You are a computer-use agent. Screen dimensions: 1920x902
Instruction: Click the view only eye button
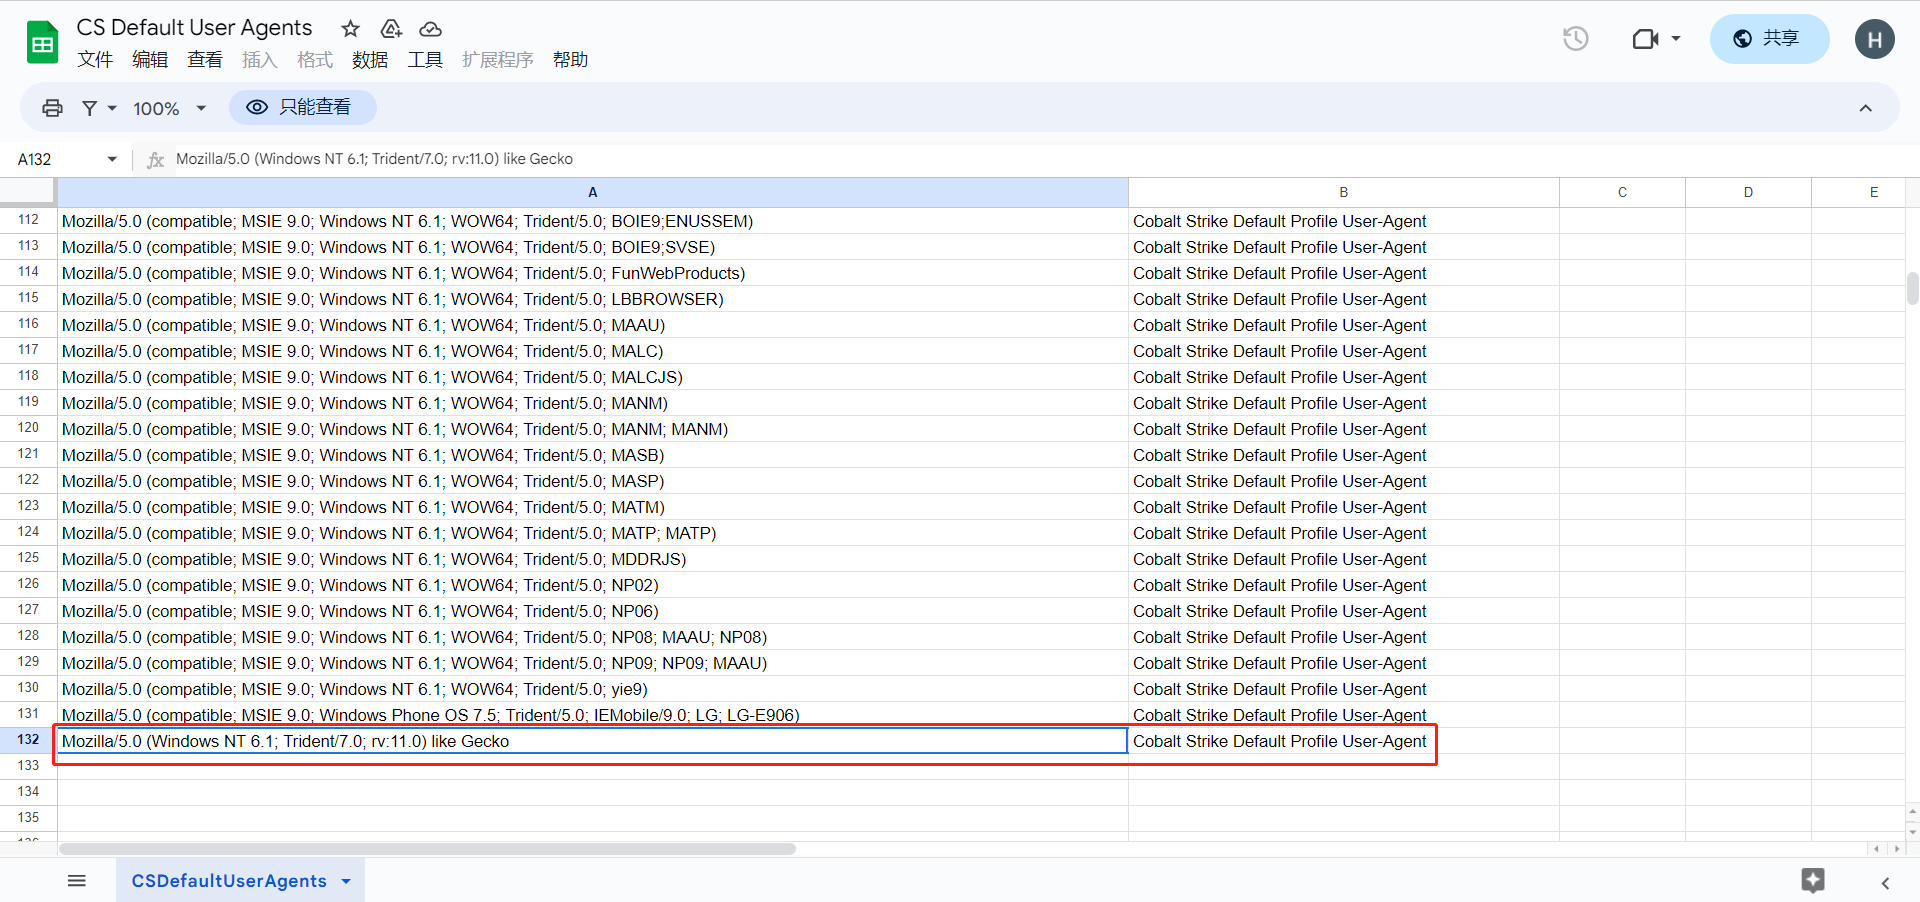pos(302,108)
